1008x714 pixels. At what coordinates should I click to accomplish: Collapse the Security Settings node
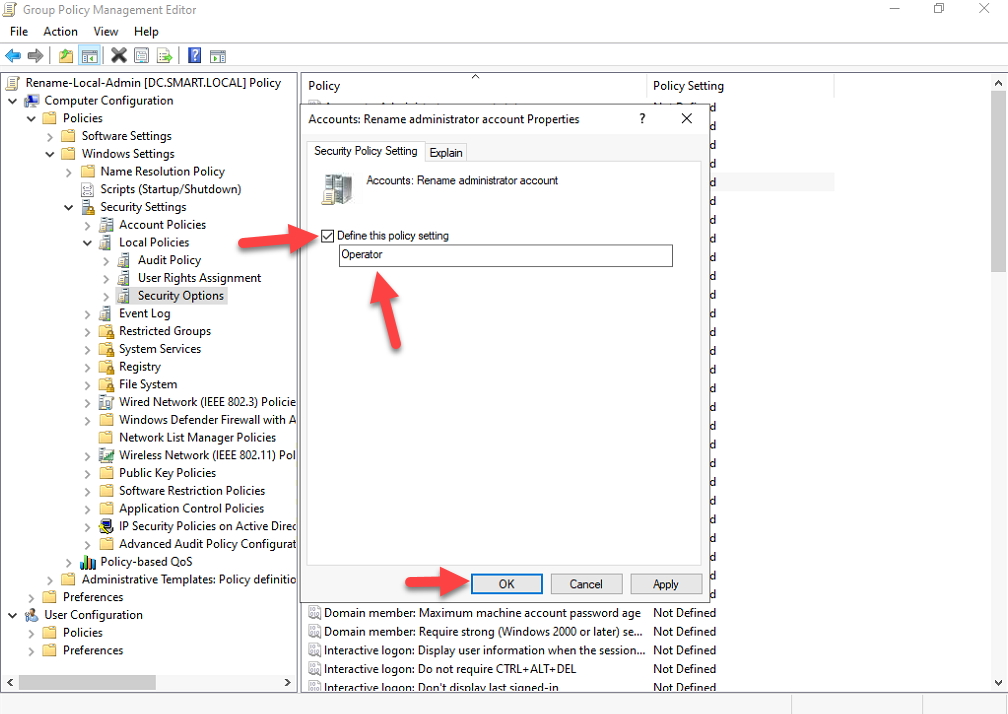coord(69,208)
